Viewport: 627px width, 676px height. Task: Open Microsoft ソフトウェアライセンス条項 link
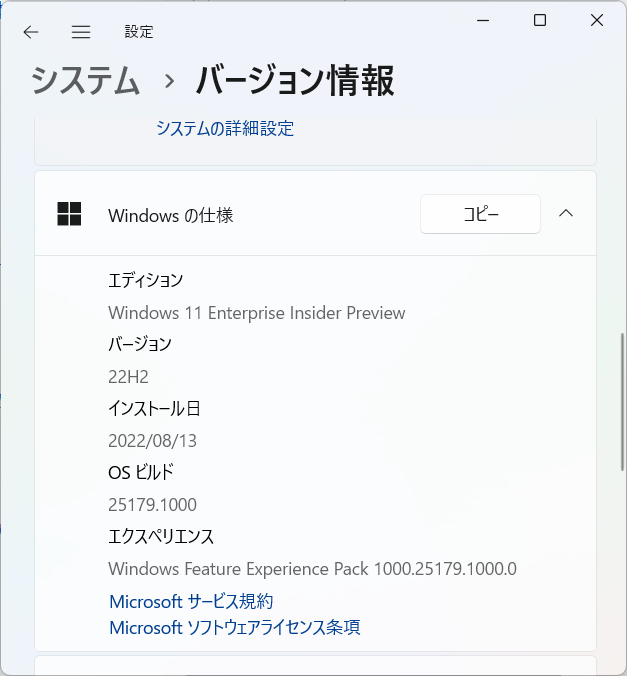coord(235,628)
